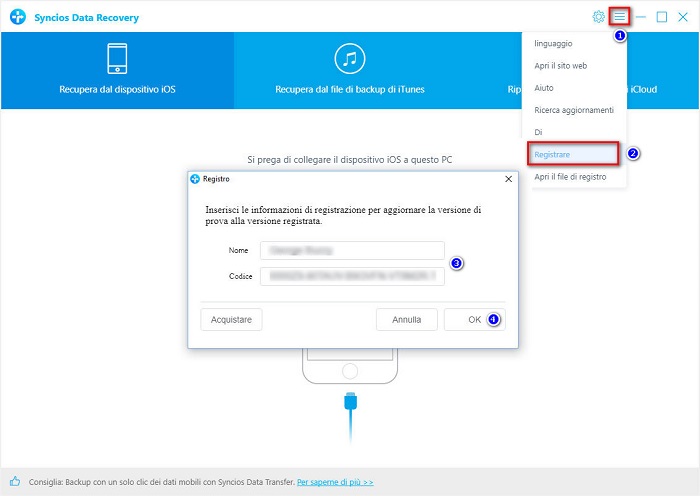Click the thumbs-up recommendation icon
The image size is (700, 496).
[x=15, y=481]
